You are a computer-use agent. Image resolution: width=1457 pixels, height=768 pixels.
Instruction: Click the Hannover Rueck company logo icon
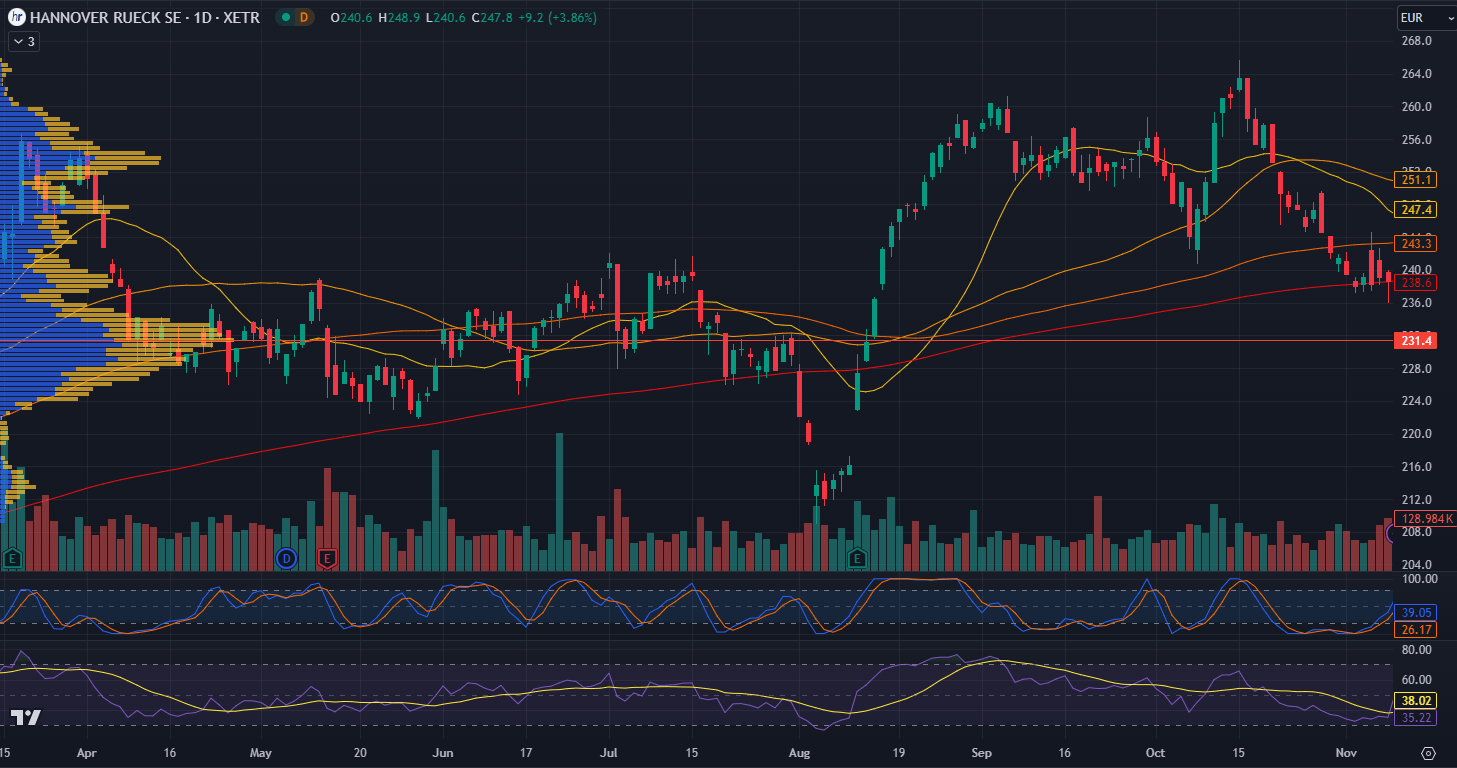pos(17,17)
